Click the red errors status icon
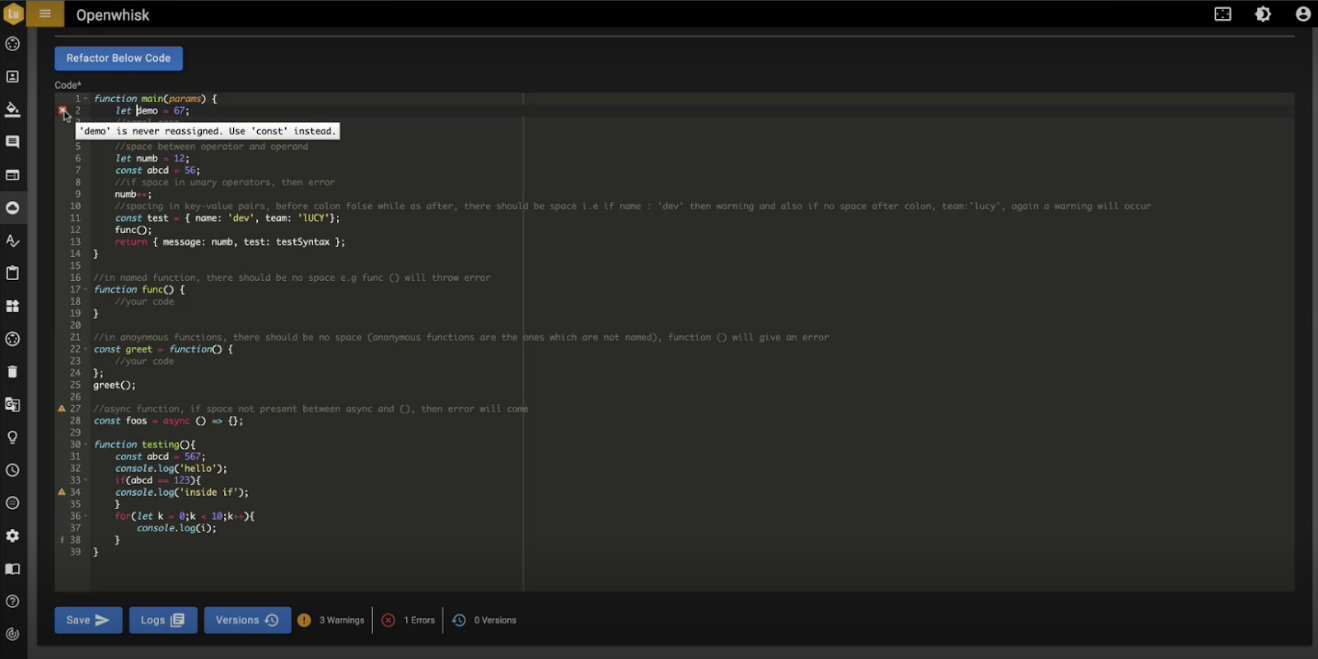The width and height of the screenshot is (1318, 659). point(388,620)
